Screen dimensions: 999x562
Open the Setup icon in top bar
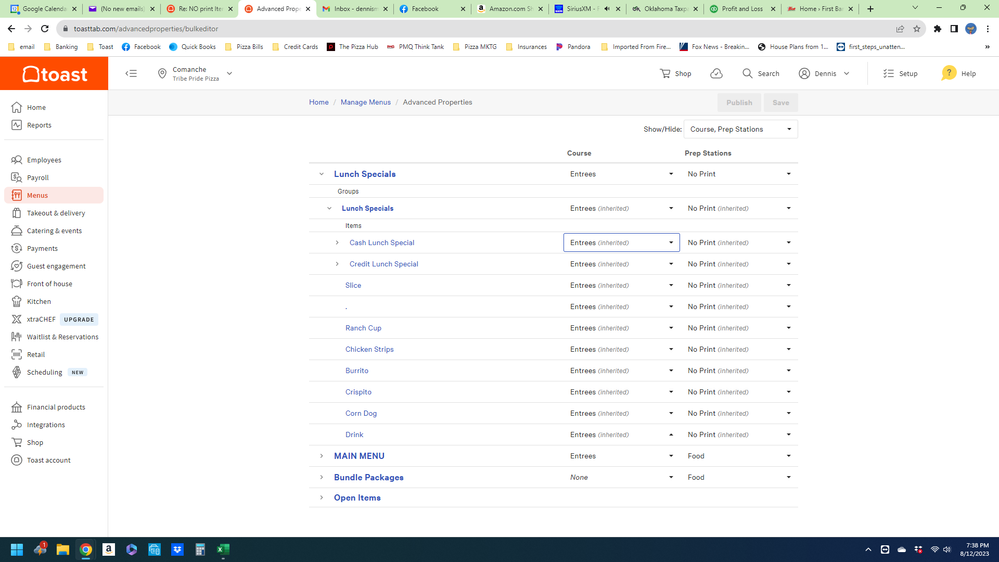point(888,74)
